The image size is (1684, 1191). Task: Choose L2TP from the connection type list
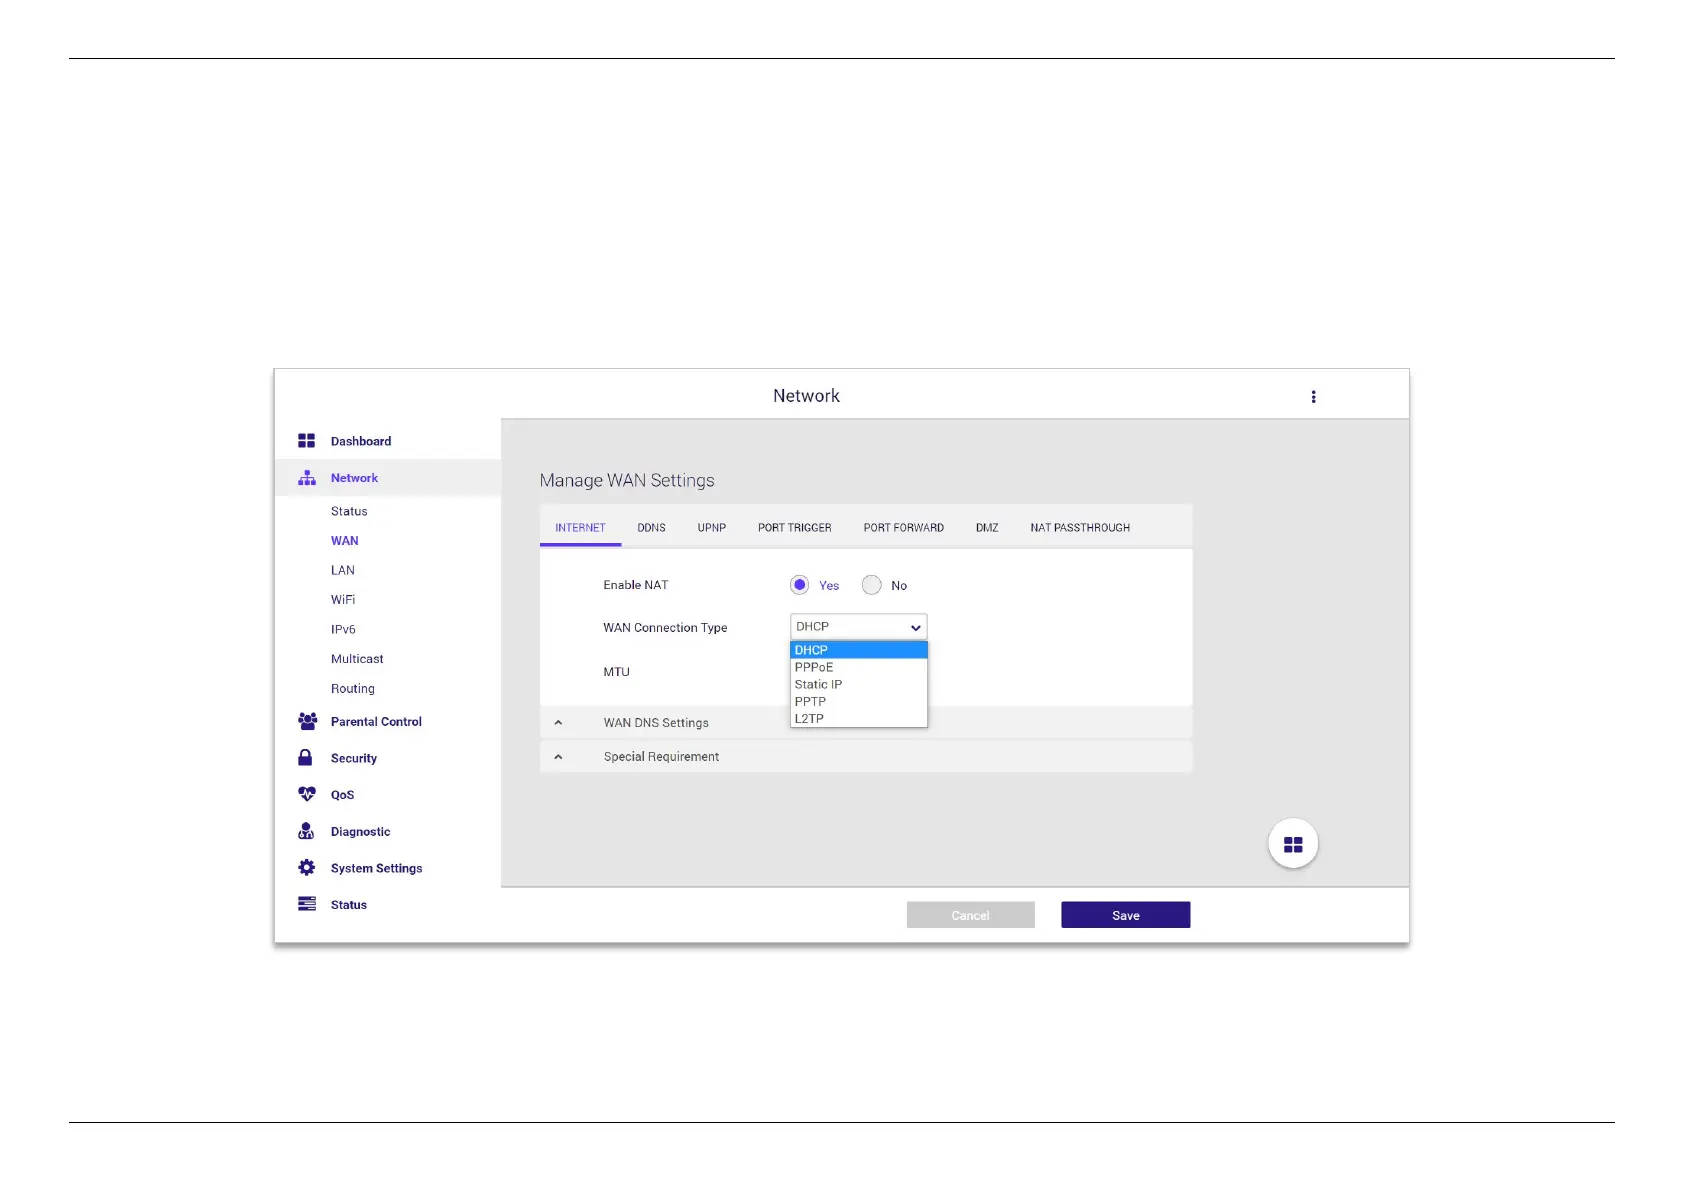[859, 718]
